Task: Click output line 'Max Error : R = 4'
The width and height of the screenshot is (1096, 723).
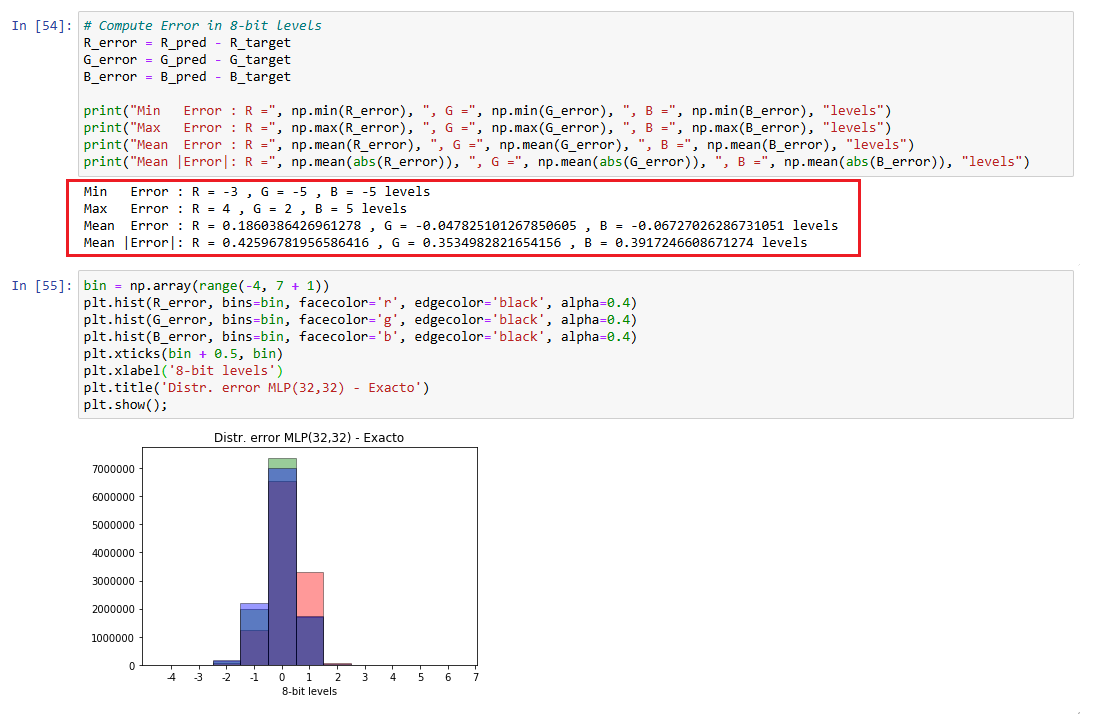Action: point(245,209)
